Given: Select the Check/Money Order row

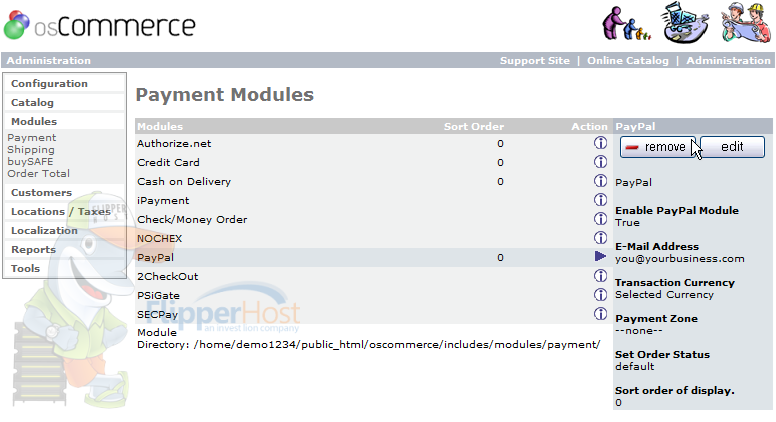Looking at the screenshot, I should click(373, 219).
